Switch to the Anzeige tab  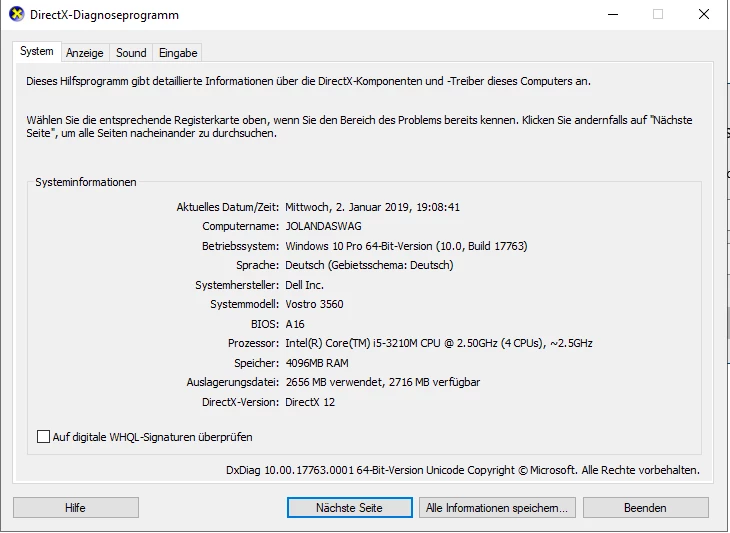click(x=85, y=53)
